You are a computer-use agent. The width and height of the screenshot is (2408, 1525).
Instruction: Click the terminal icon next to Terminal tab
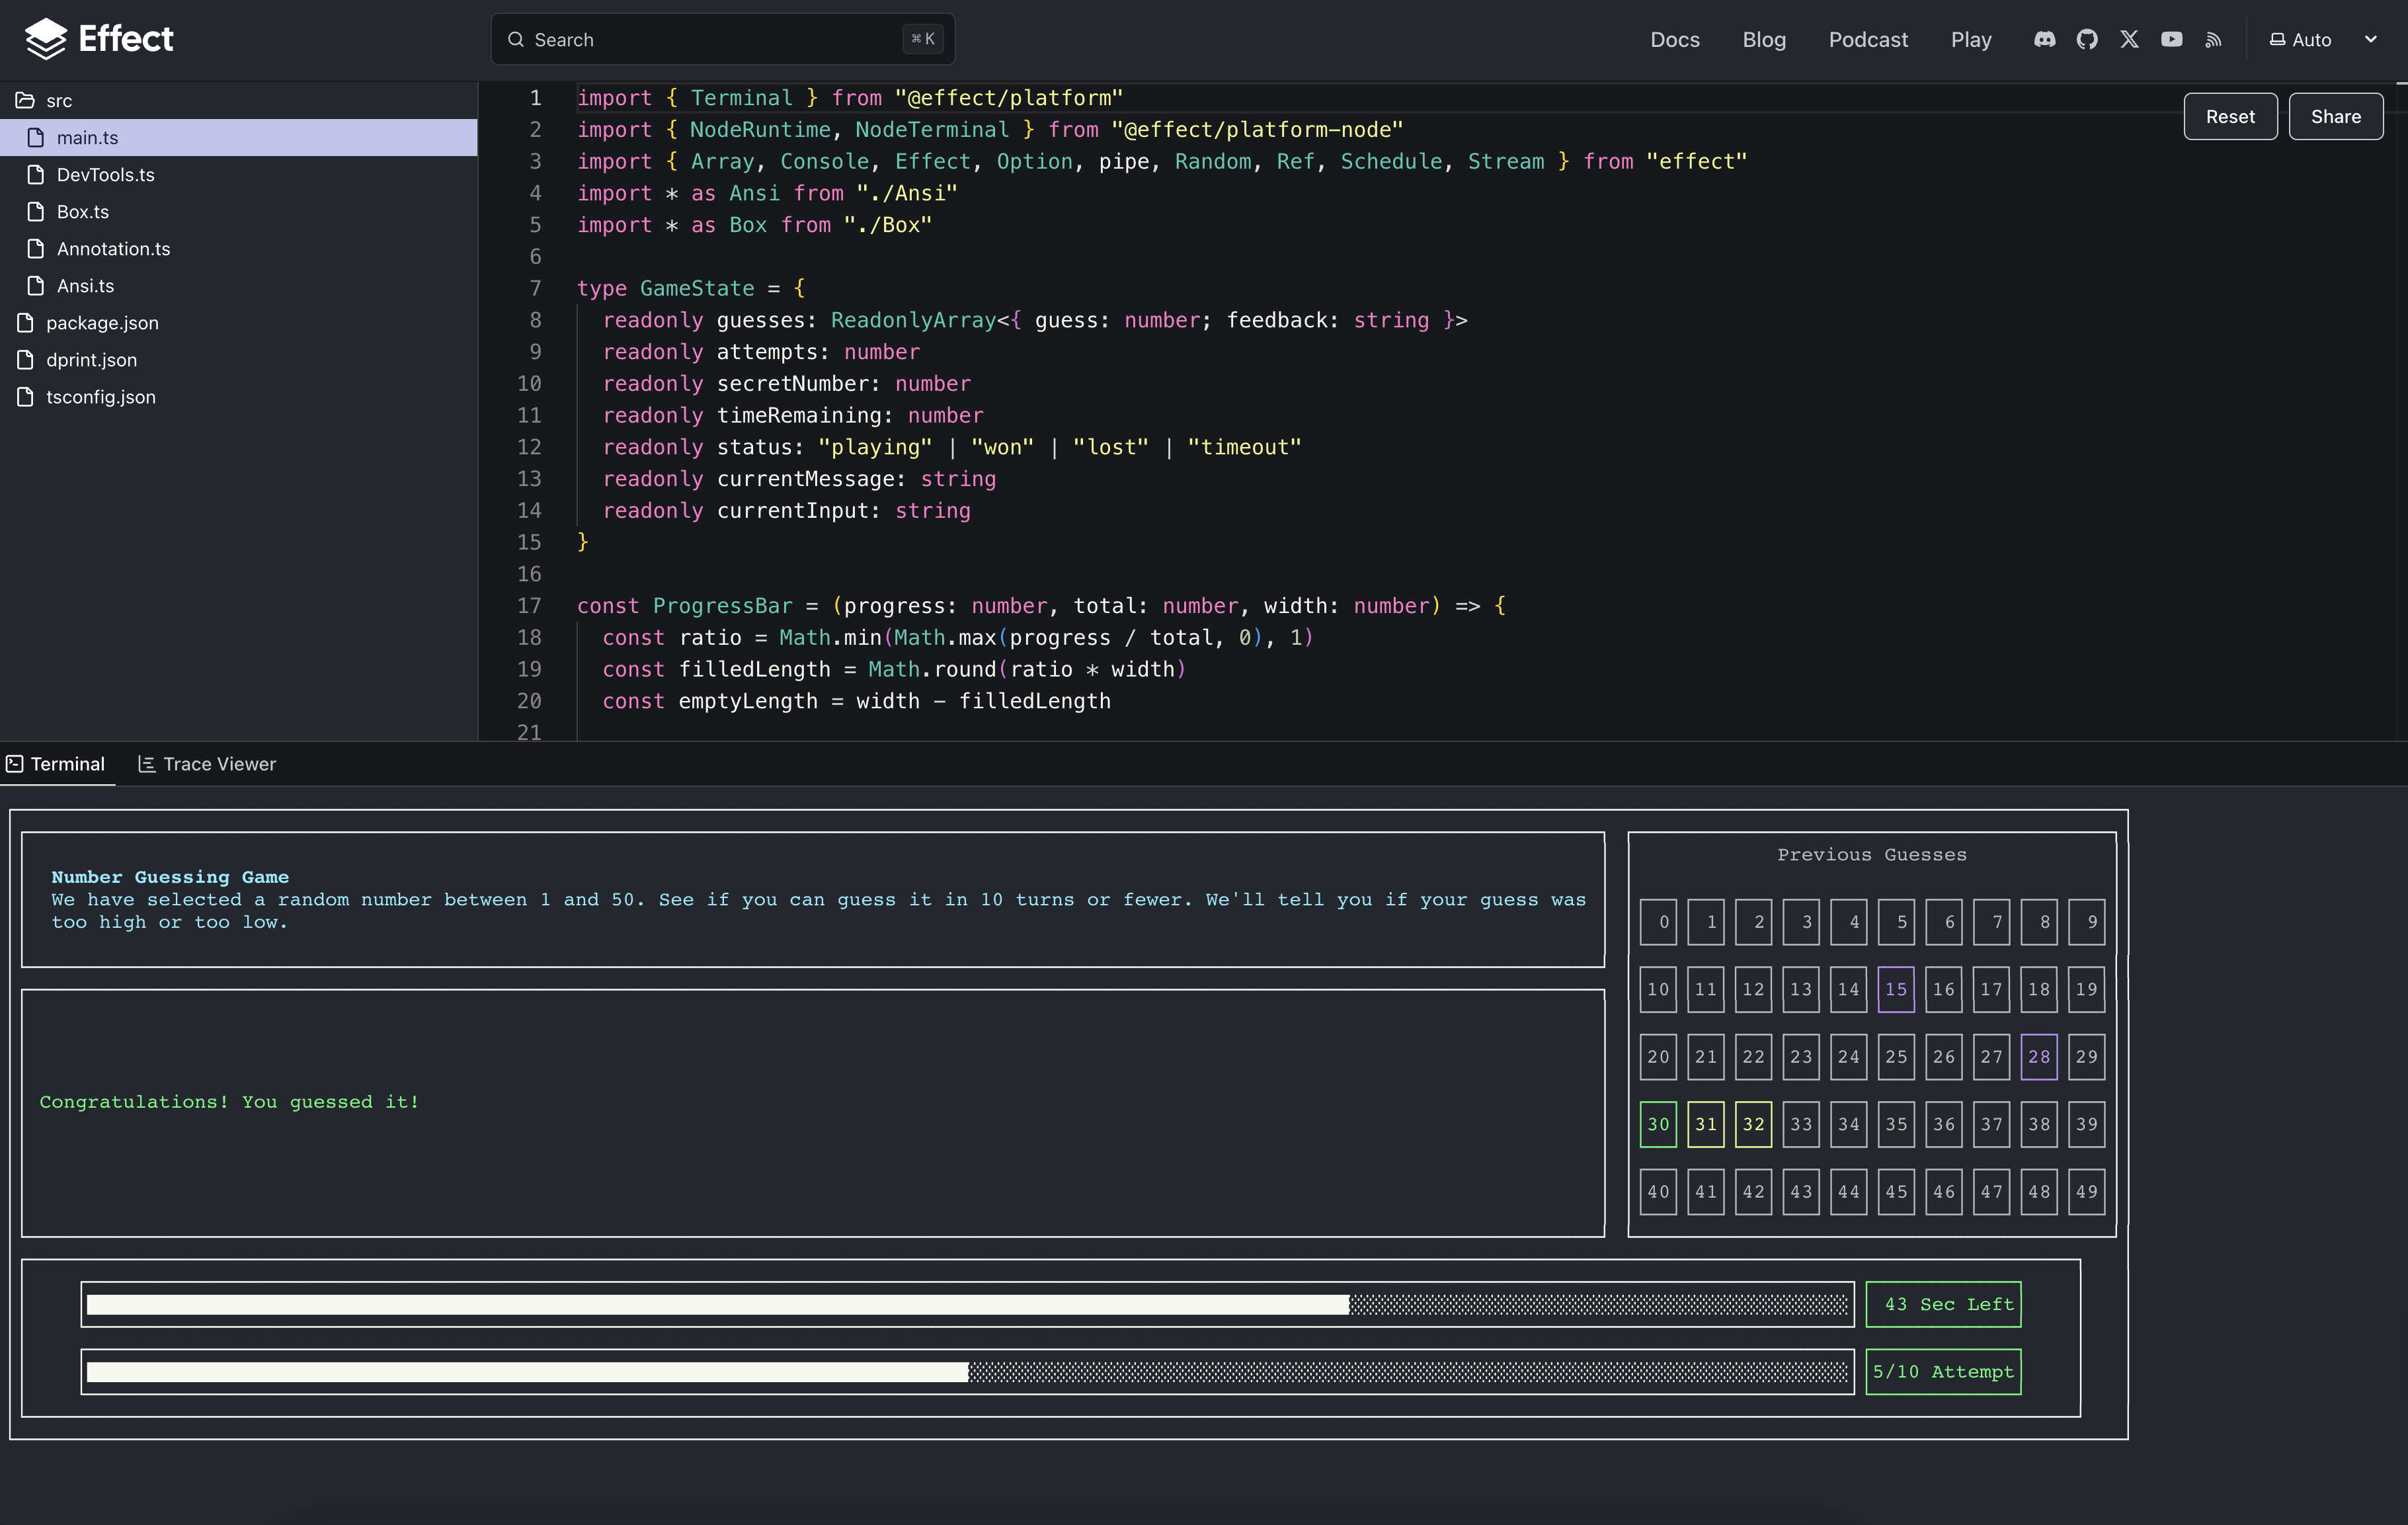[x=15, y=763]
